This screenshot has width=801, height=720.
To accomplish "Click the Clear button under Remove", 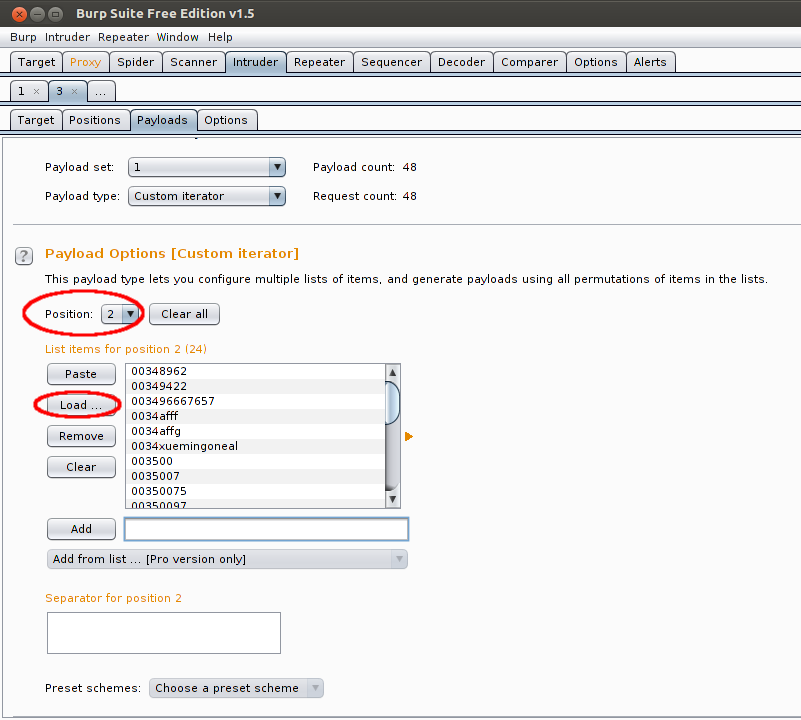I will 81,467.
